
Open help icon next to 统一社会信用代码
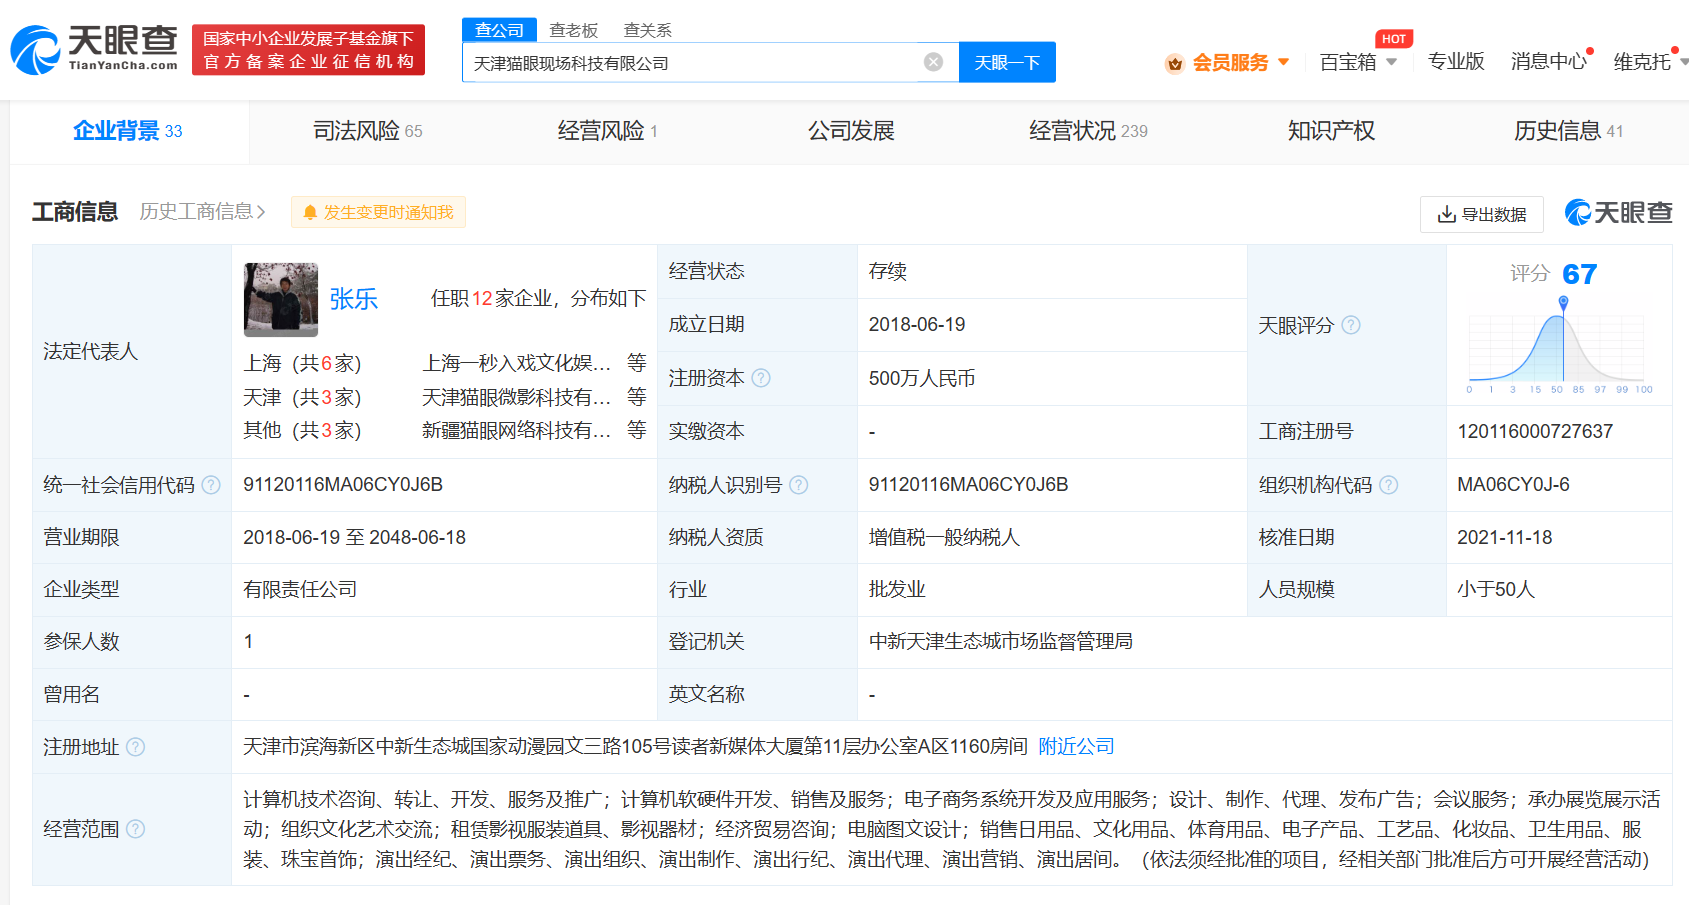tap(211, 485)
